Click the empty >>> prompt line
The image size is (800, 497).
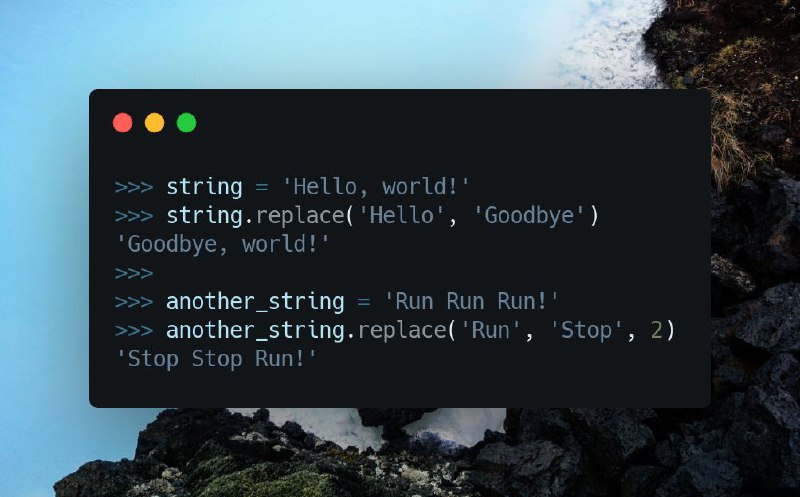tap(134, 274)
